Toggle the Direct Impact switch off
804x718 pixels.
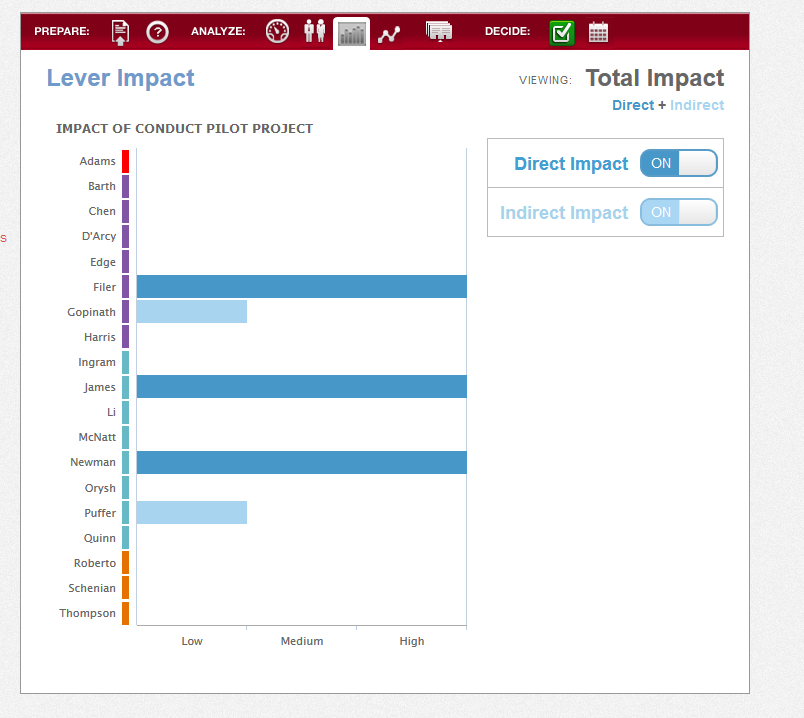click(x=678, y=163)
